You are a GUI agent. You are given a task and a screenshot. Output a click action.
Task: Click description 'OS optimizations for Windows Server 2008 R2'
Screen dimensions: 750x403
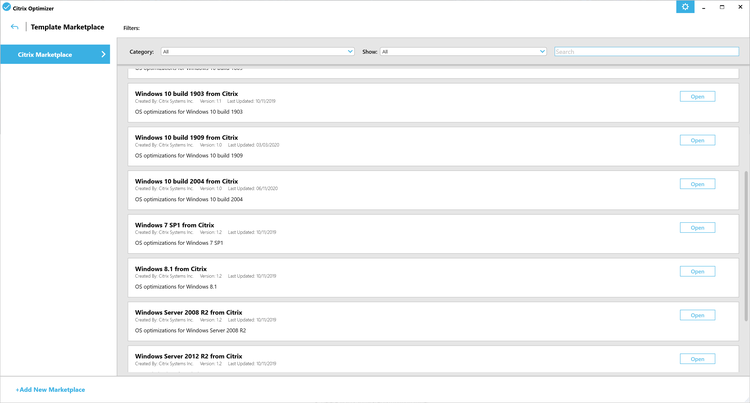click(190, 330)
